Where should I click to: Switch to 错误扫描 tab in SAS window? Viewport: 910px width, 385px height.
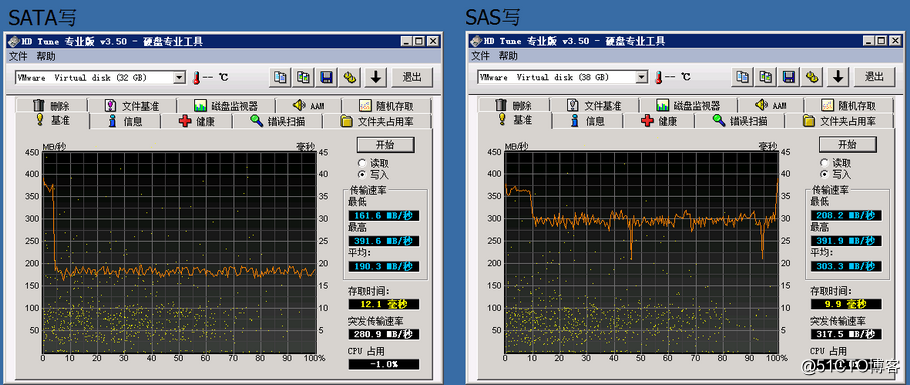point(739,121)
